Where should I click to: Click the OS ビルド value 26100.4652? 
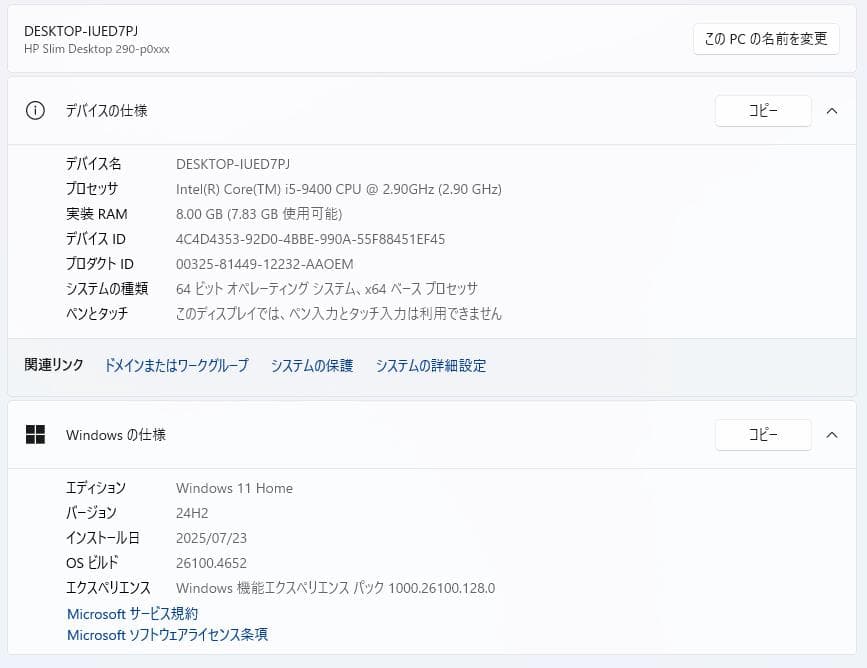pyautogui.click(x=211, y=562)
